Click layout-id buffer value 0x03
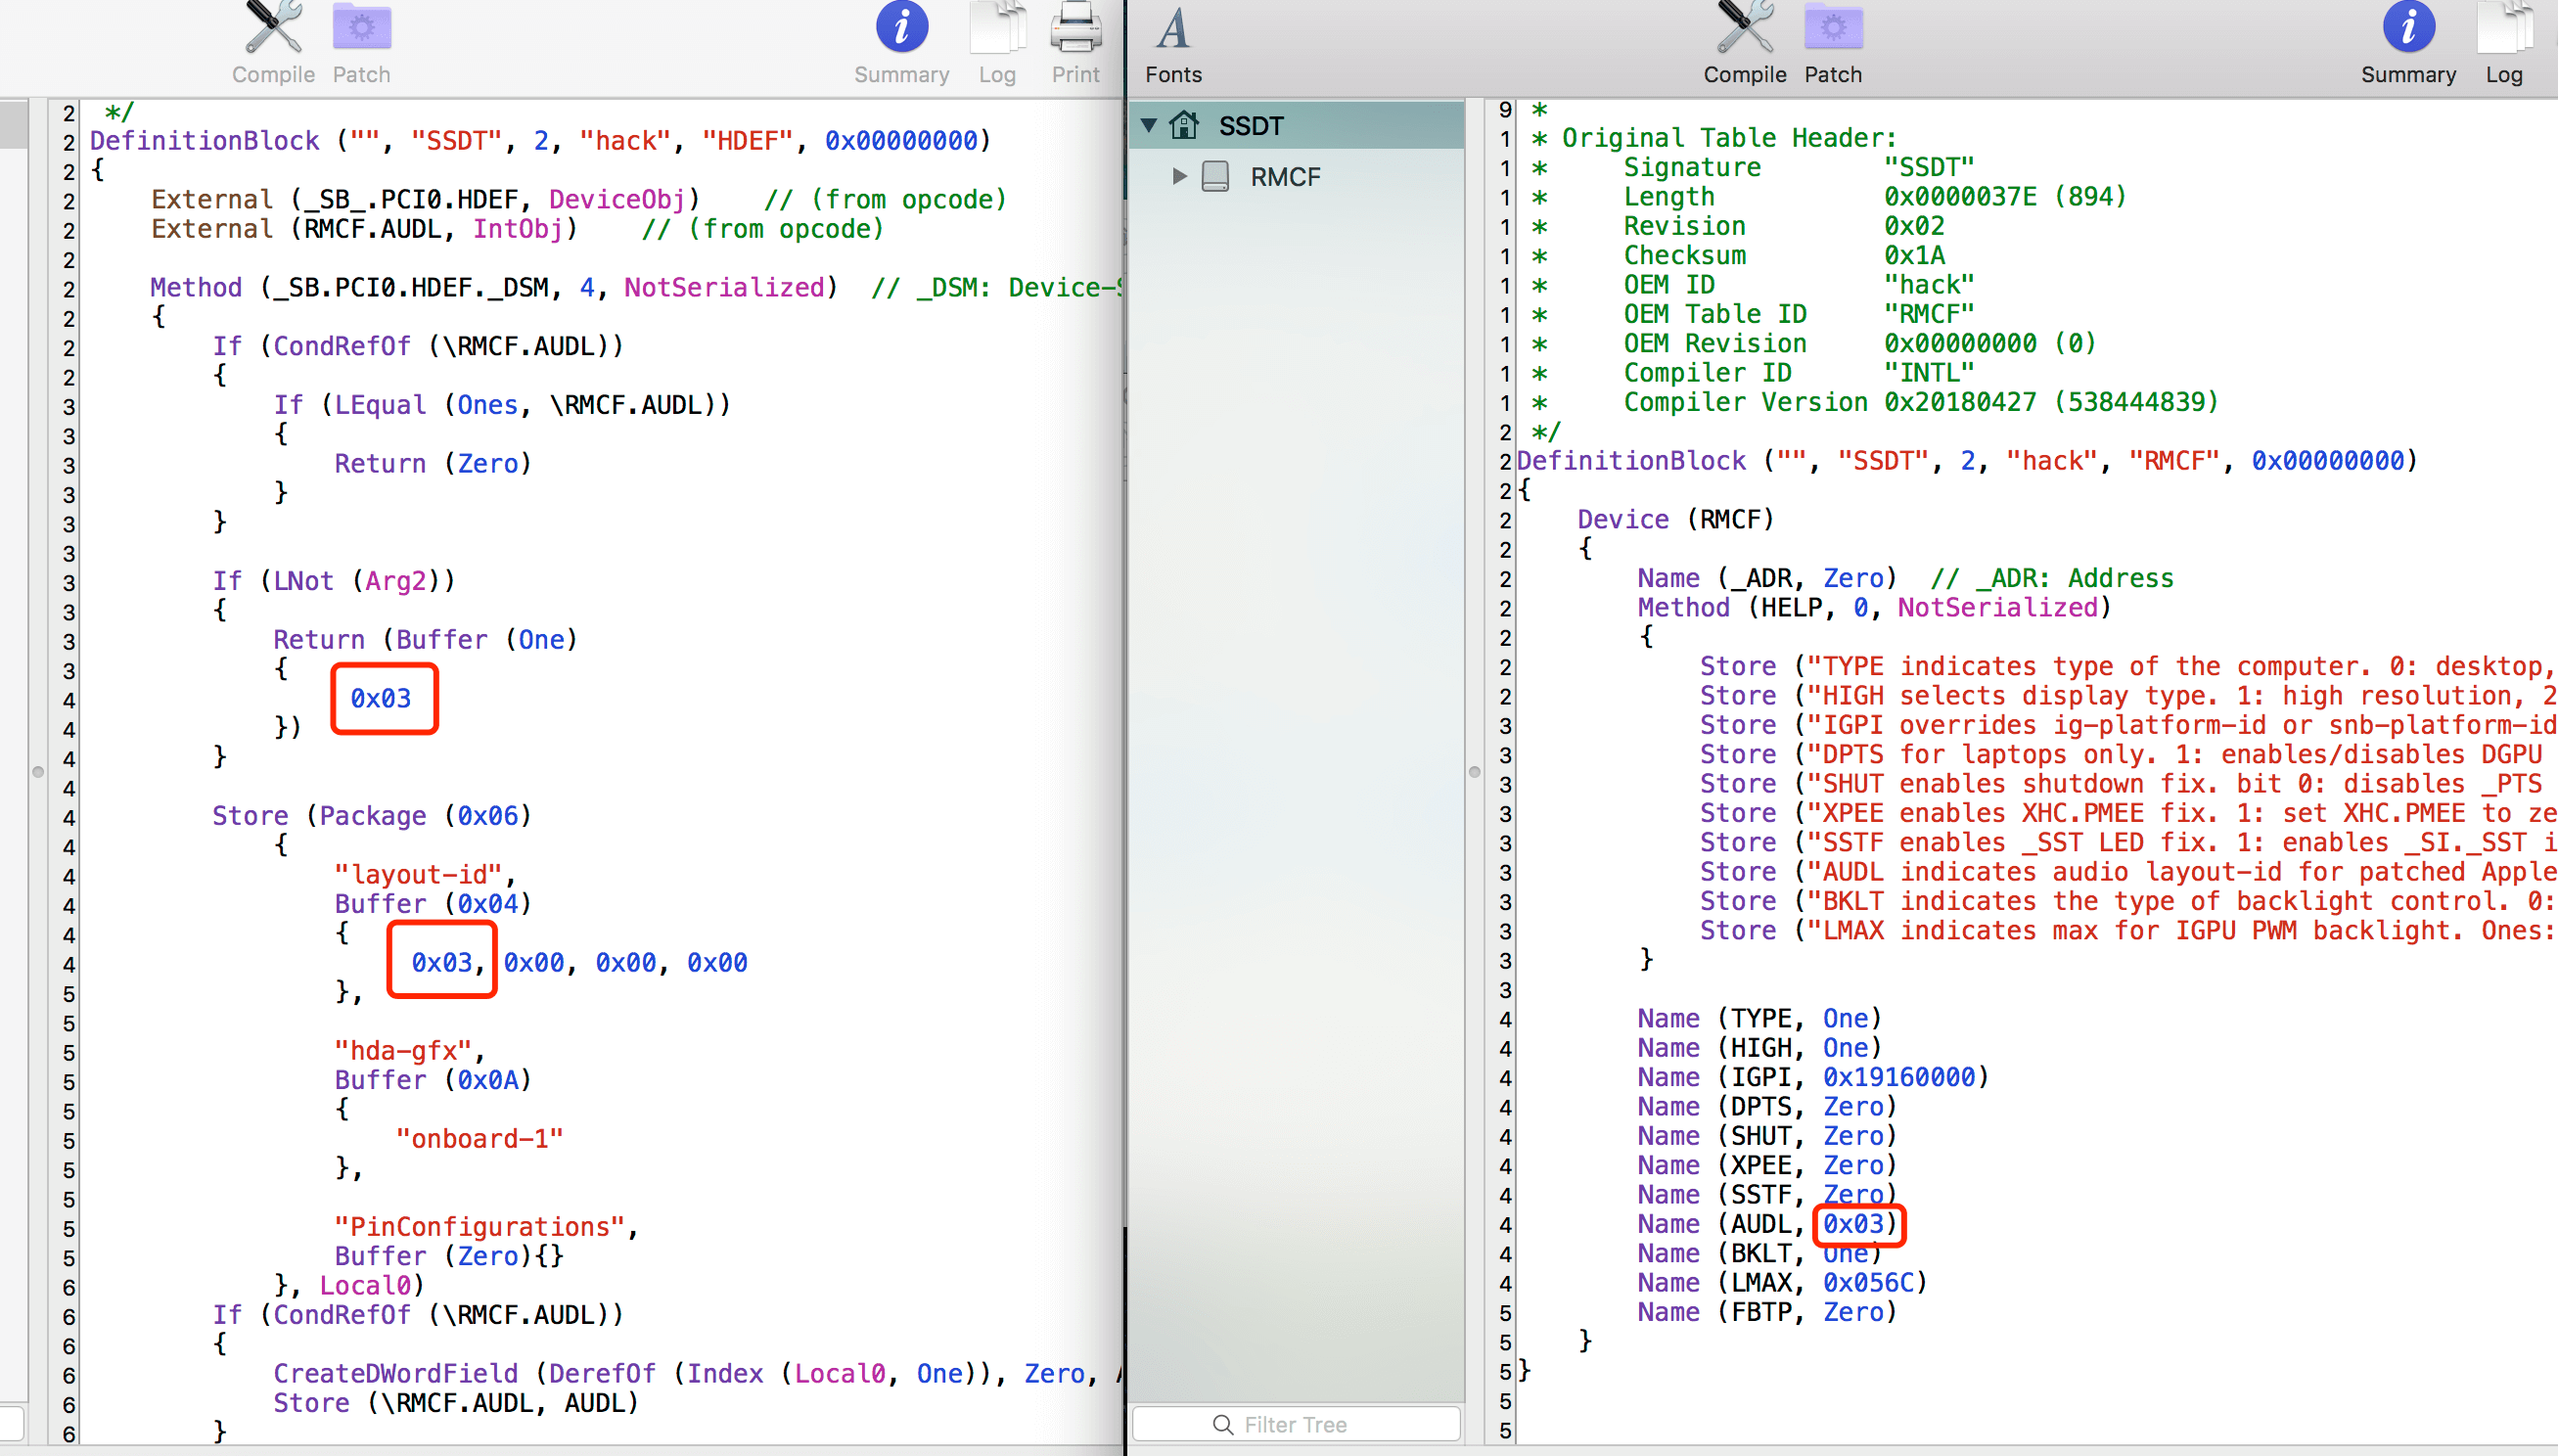The height and width of the screenshot is (1456, 2558). [441, 962]
